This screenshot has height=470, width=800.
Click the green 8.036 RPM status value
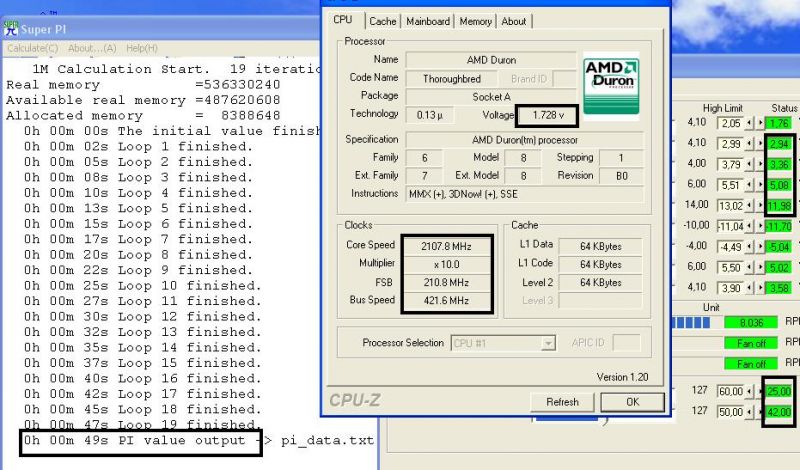[751, 323]
